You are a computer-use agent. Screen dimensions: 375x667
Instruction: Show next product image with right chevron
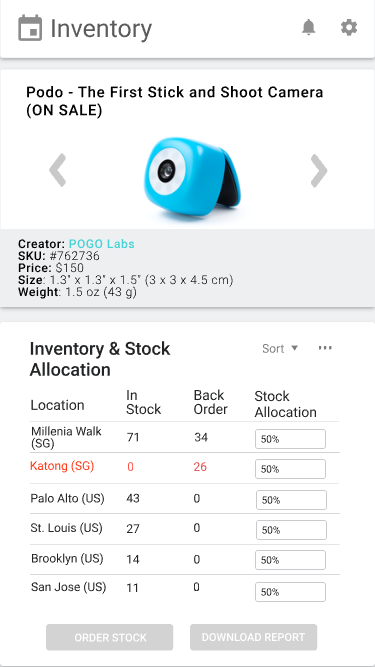[319, 170]
